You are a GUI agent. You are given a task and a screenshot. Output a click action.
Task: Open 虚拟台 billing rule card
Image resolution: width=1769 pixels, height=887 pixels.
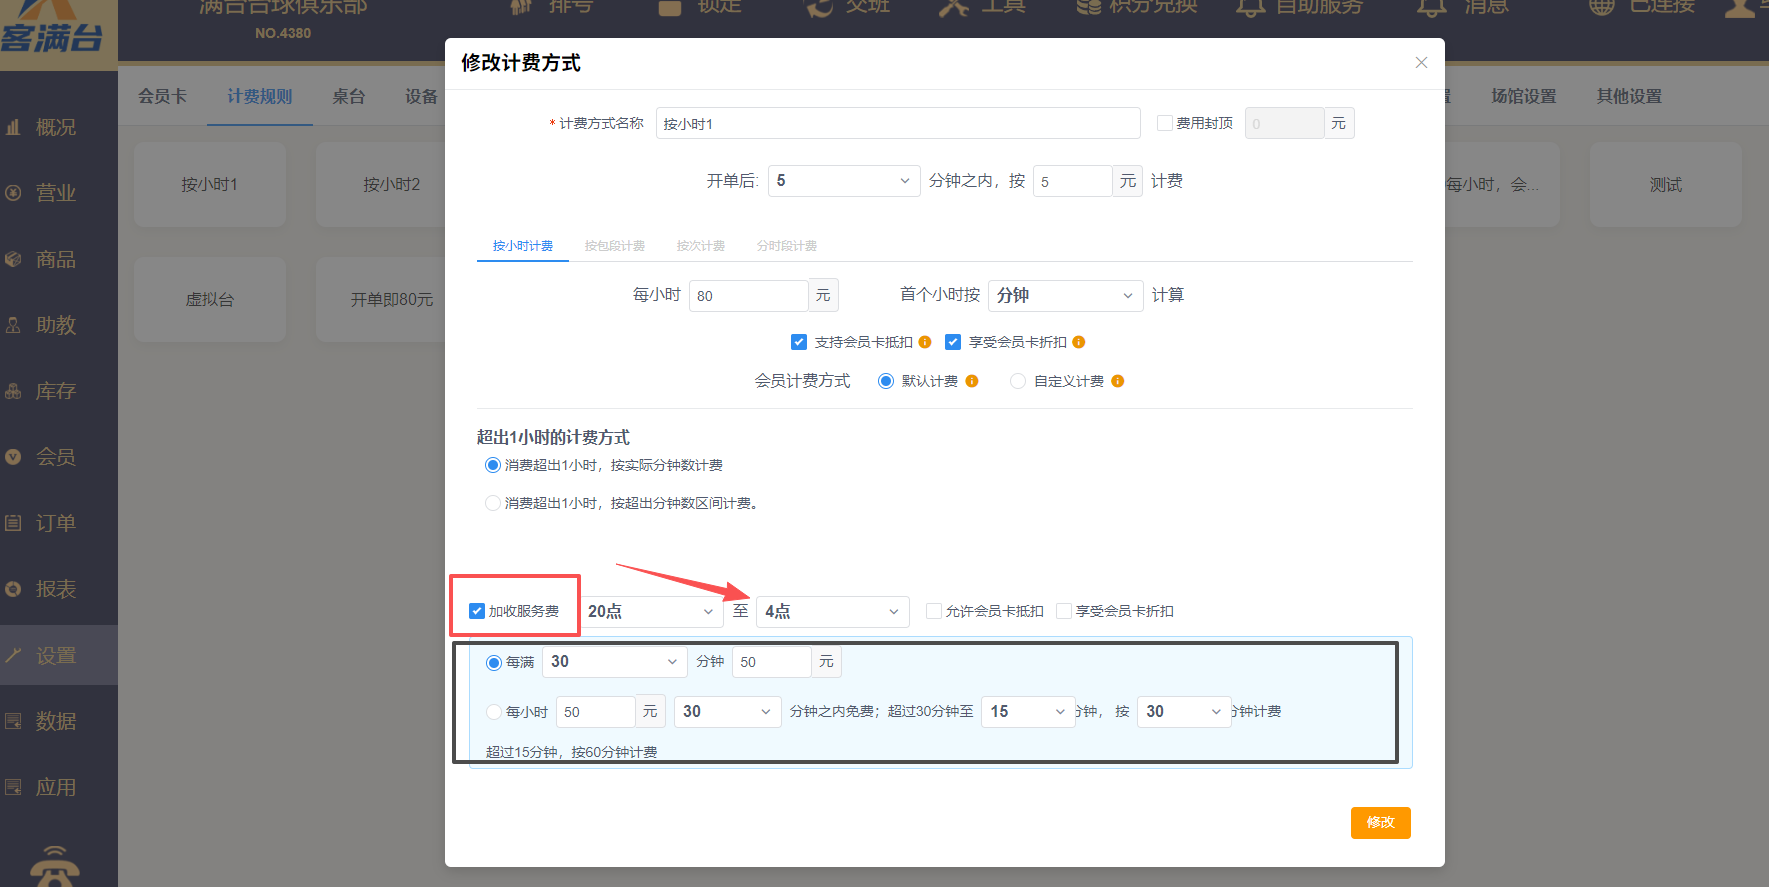[x=210, y=300]
